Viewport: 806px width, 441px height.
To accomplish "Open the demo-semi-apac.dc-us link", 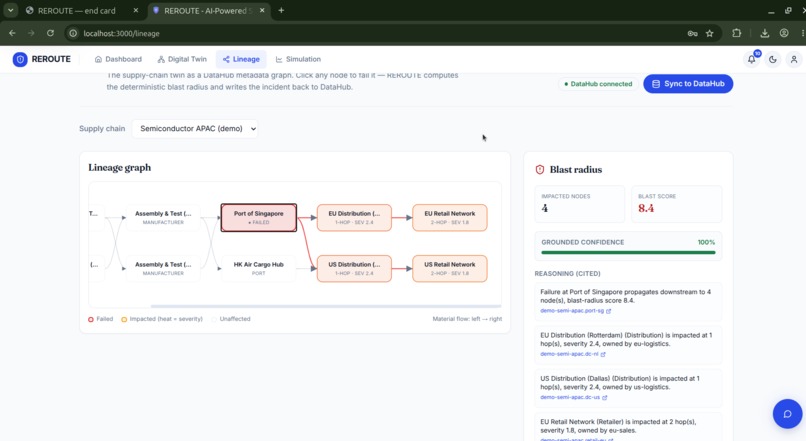I will (574, 397).
